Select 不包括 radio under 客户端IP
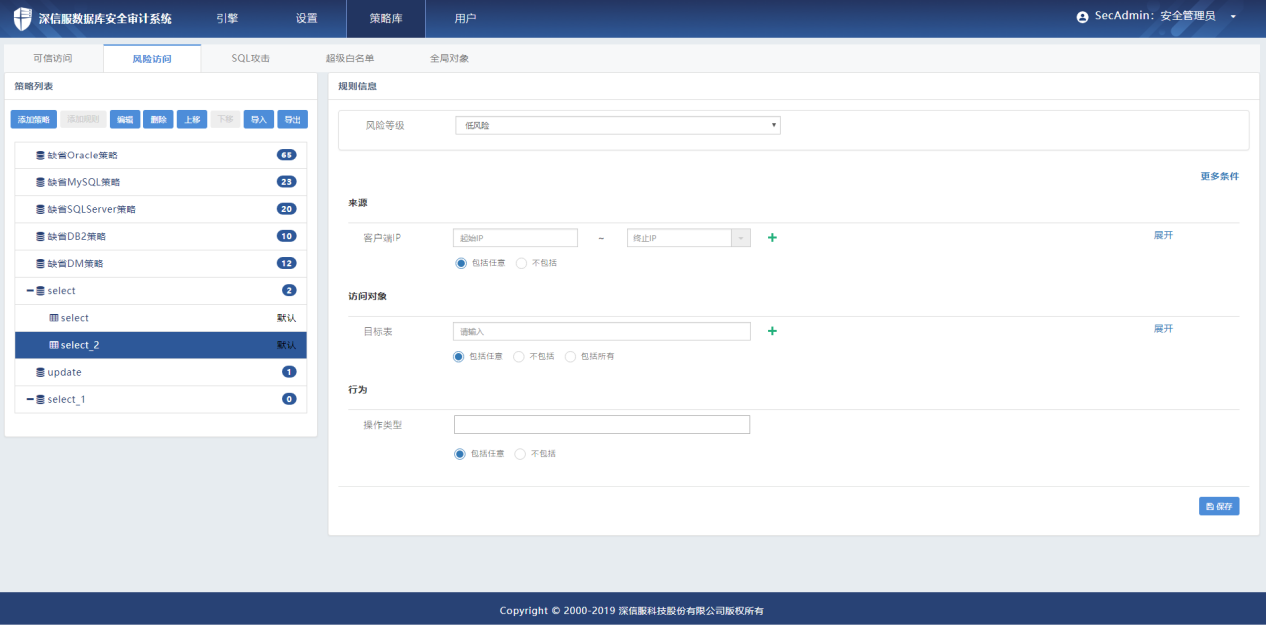1266x626 pixels. pos(521,263)
